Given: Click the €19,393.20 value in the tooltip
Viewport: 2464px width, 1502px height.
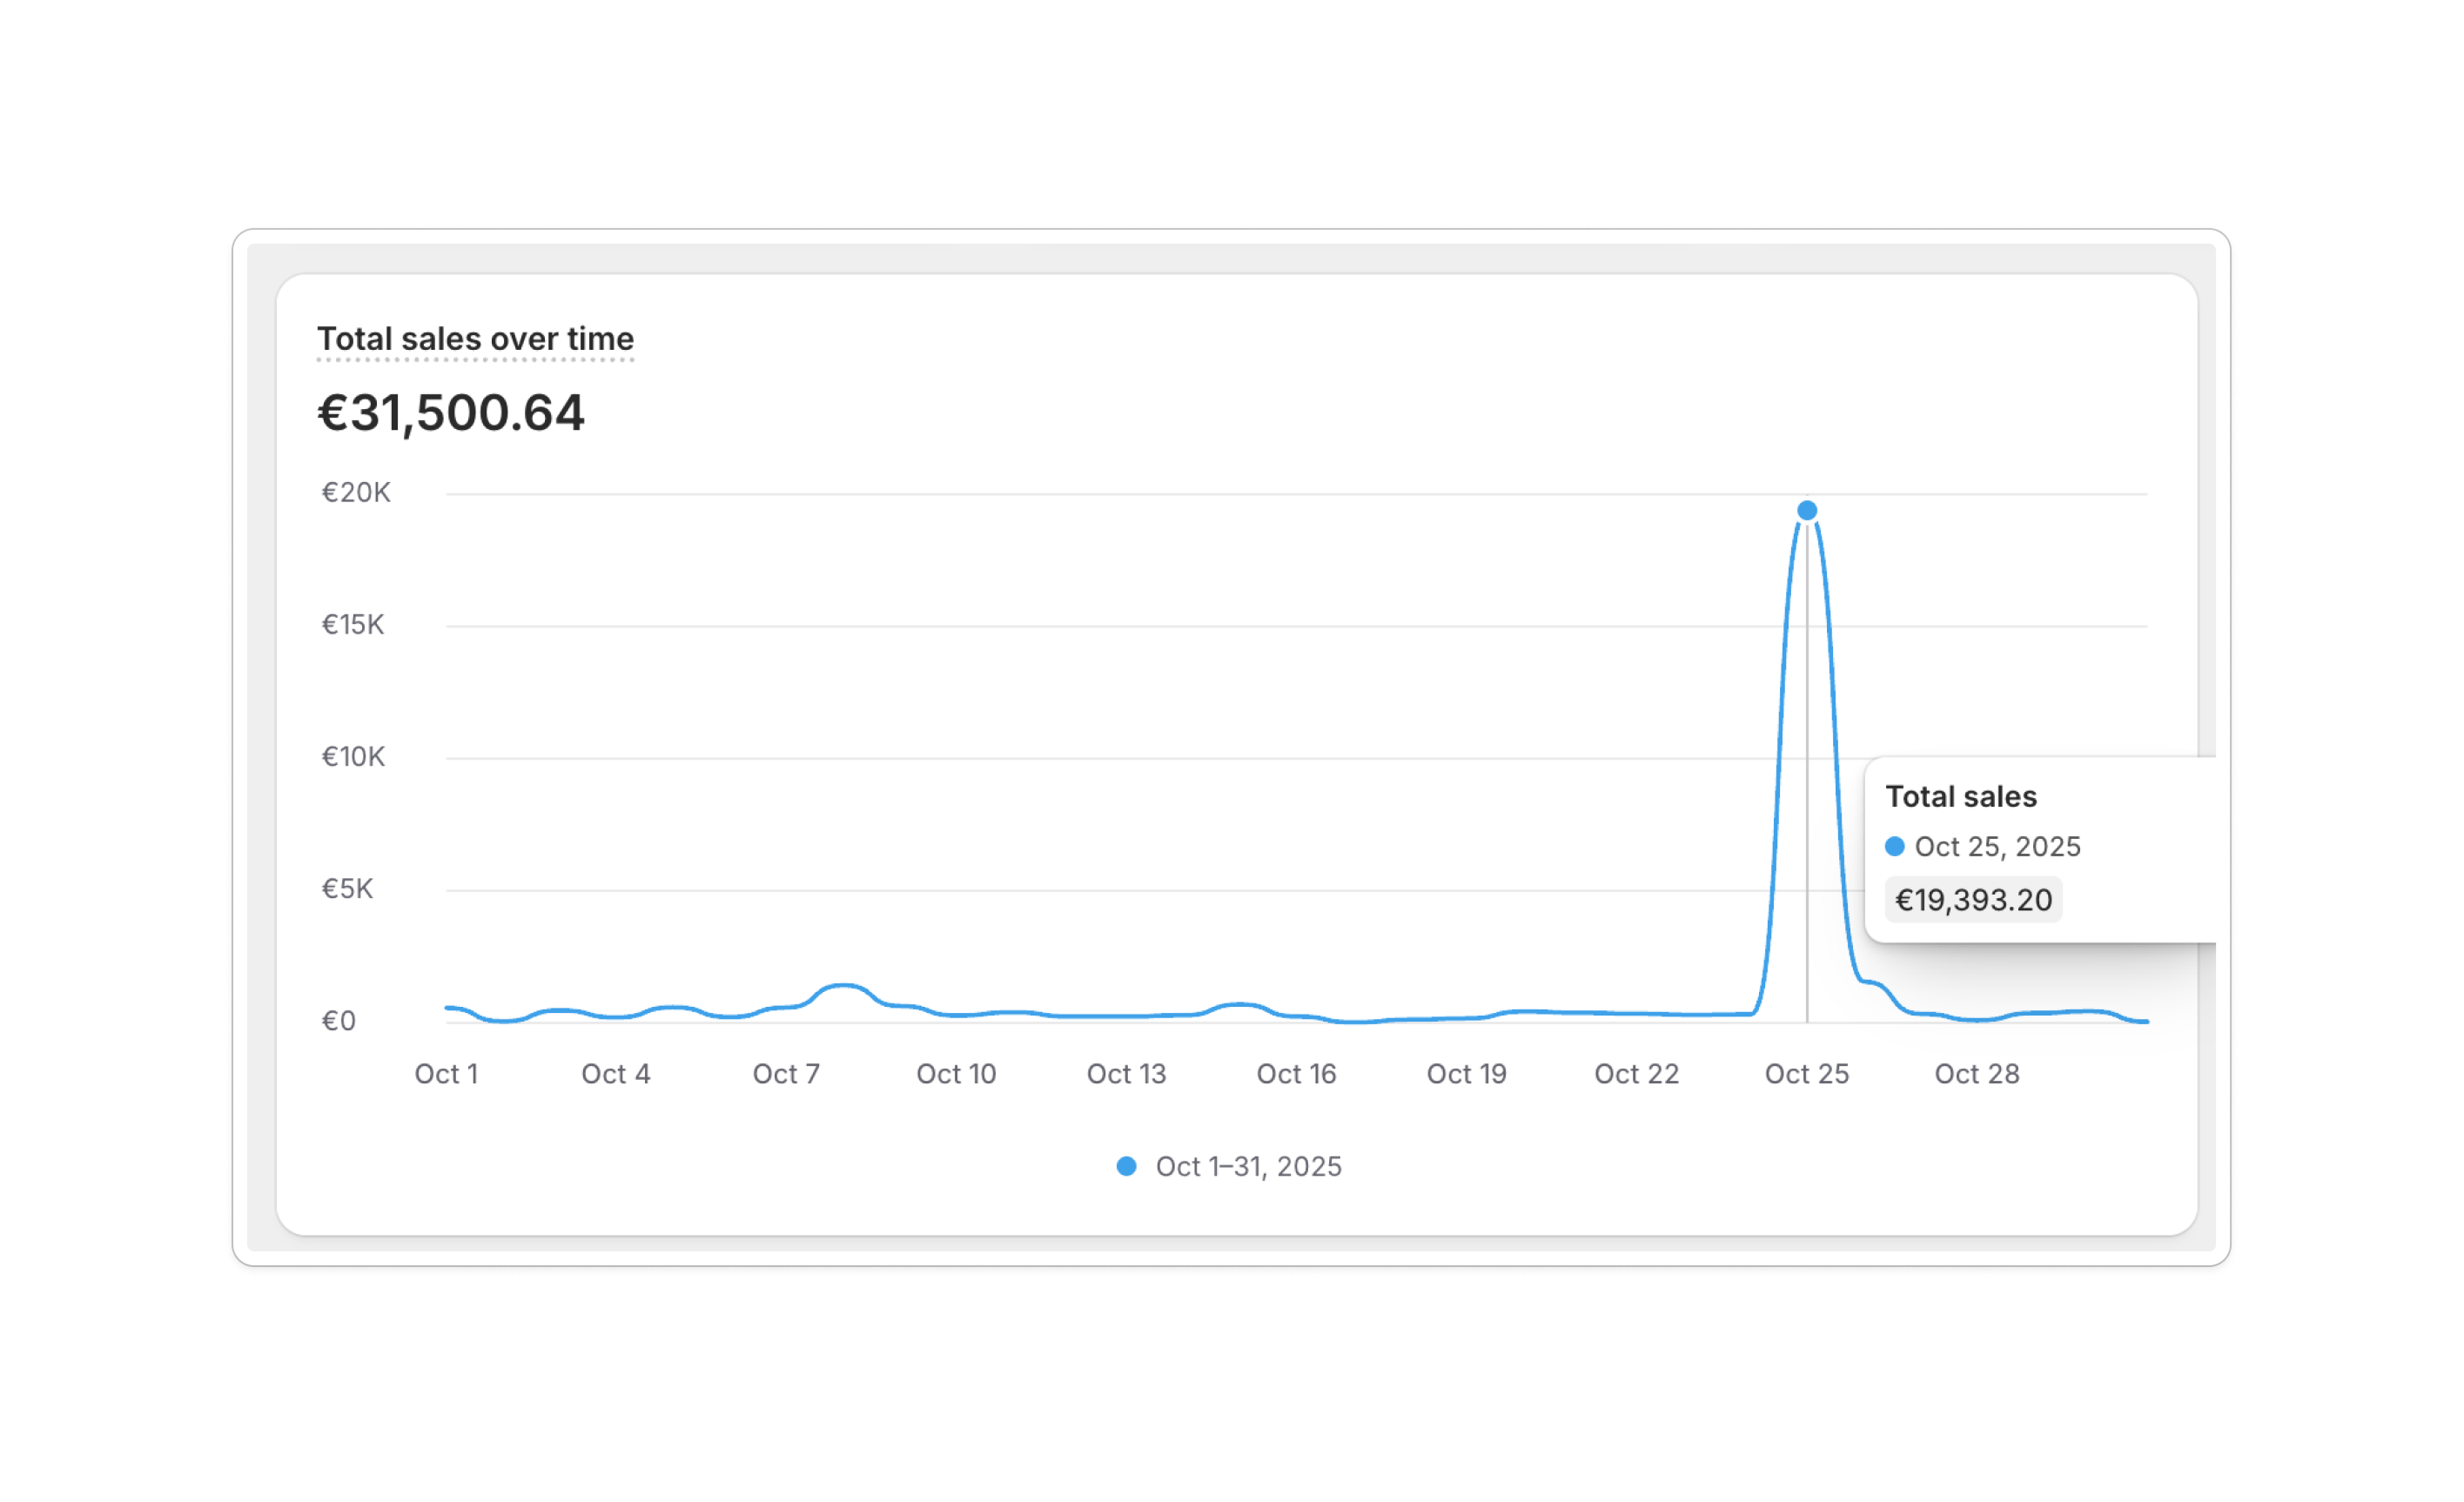Looking at the screenshot, I should click(x=1973, y=900).
